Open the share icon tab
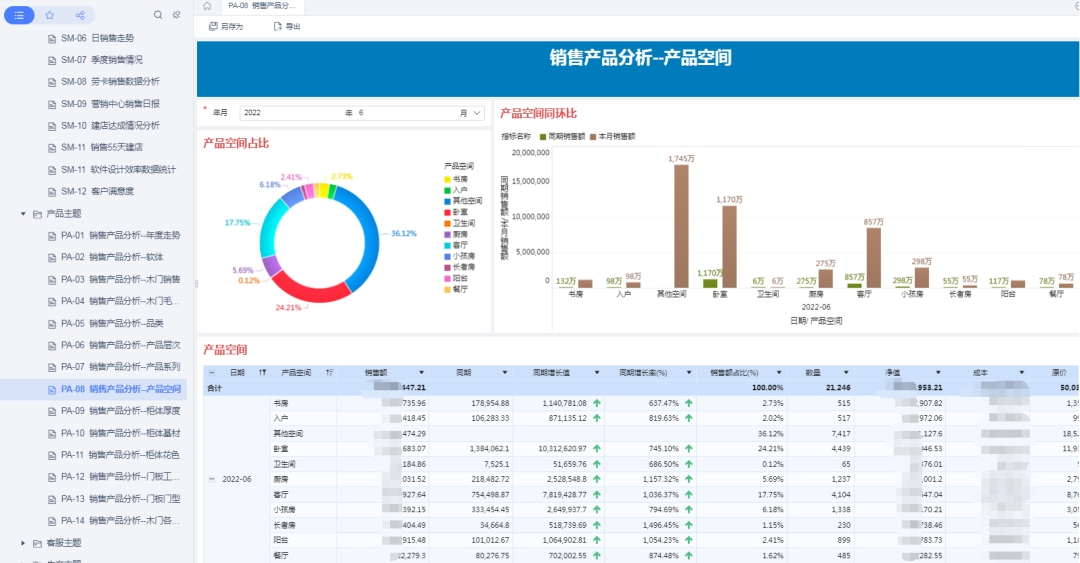 (x=79, y=15)
